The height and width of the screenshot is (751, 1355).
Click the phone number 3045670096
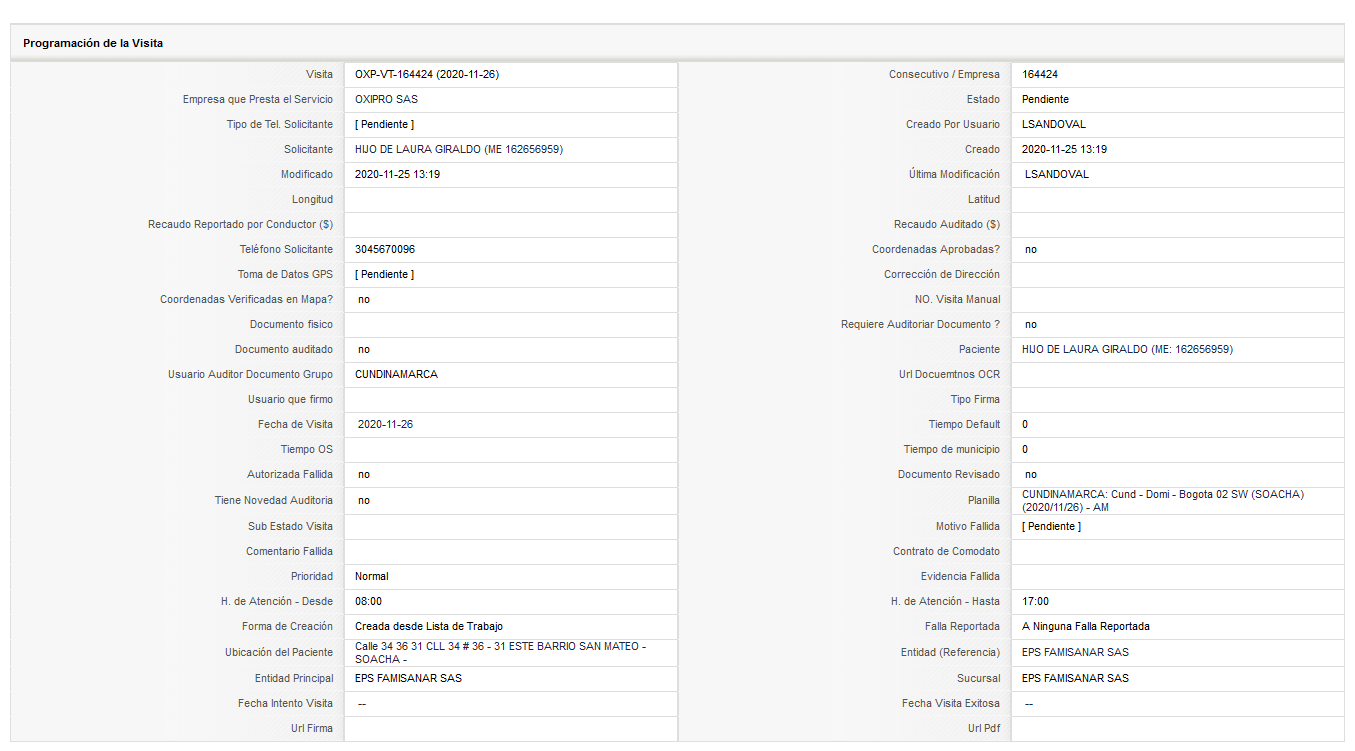(x=385, y=250)
